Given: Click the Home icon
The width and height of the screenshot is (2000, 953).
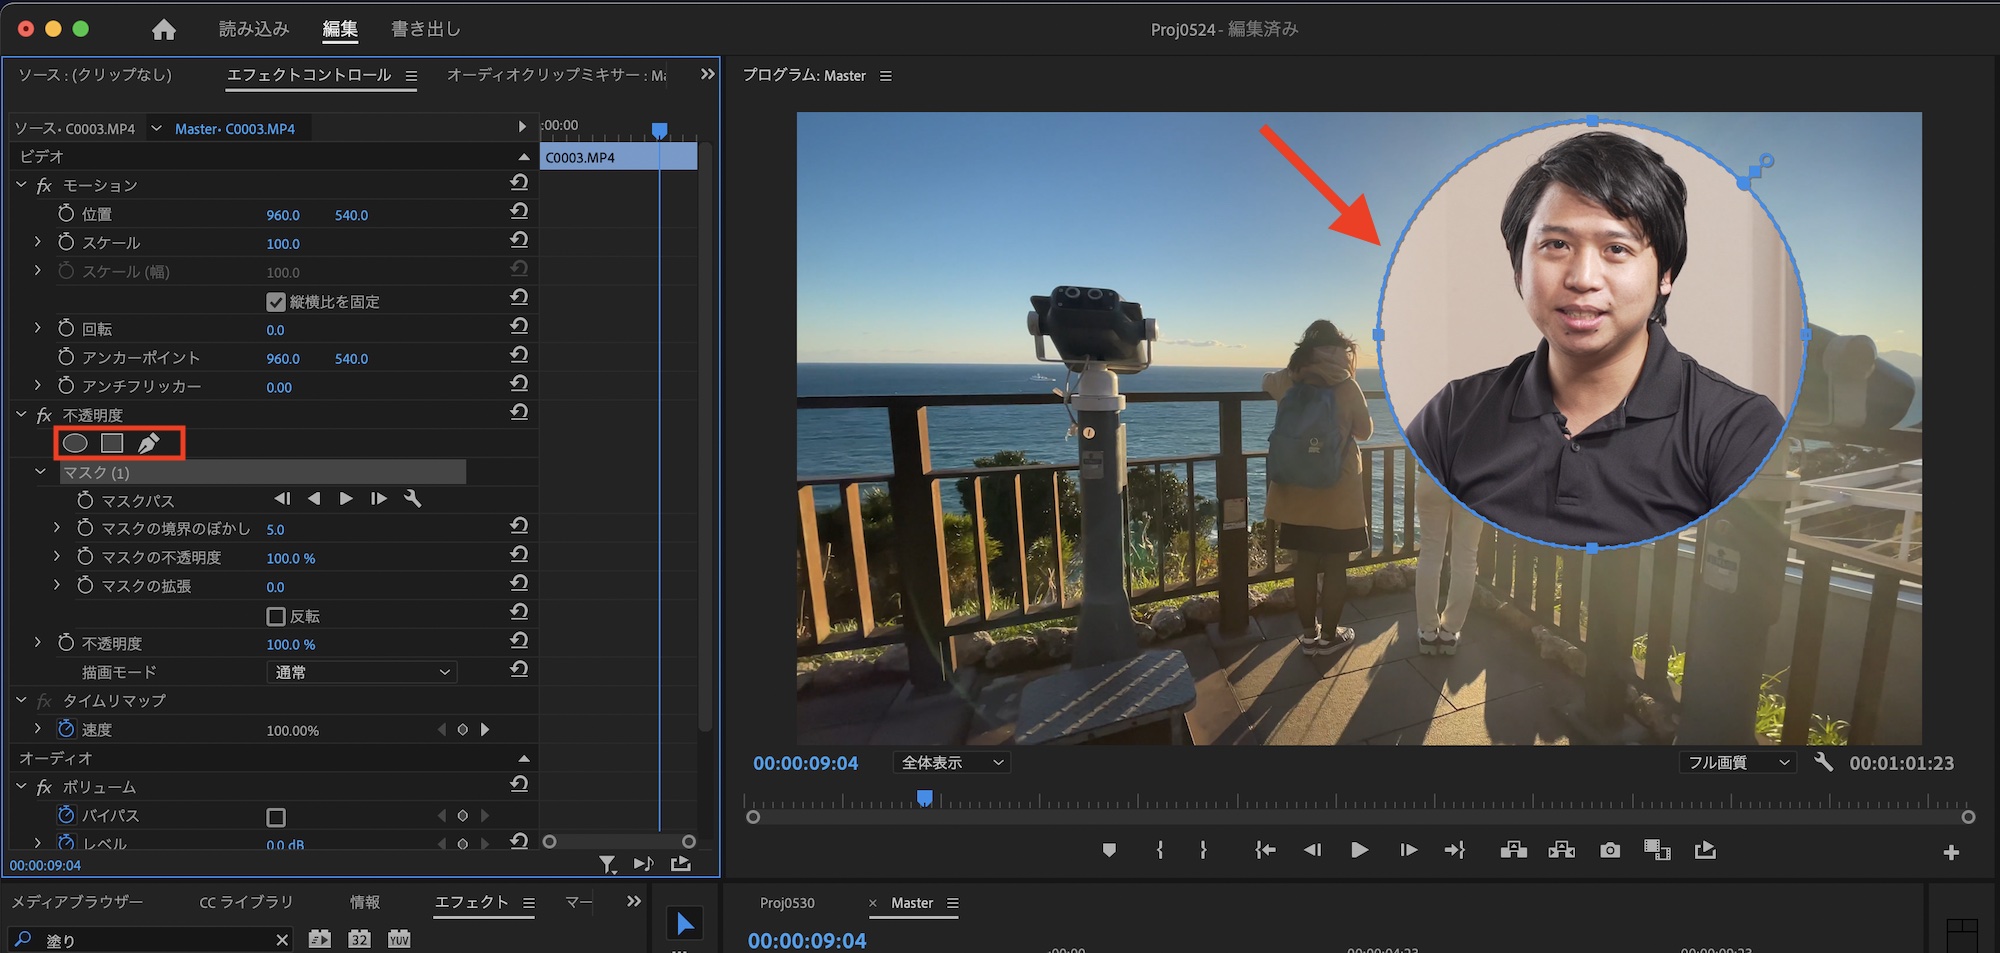Looking at the screenshot, I should click(164, 30).
